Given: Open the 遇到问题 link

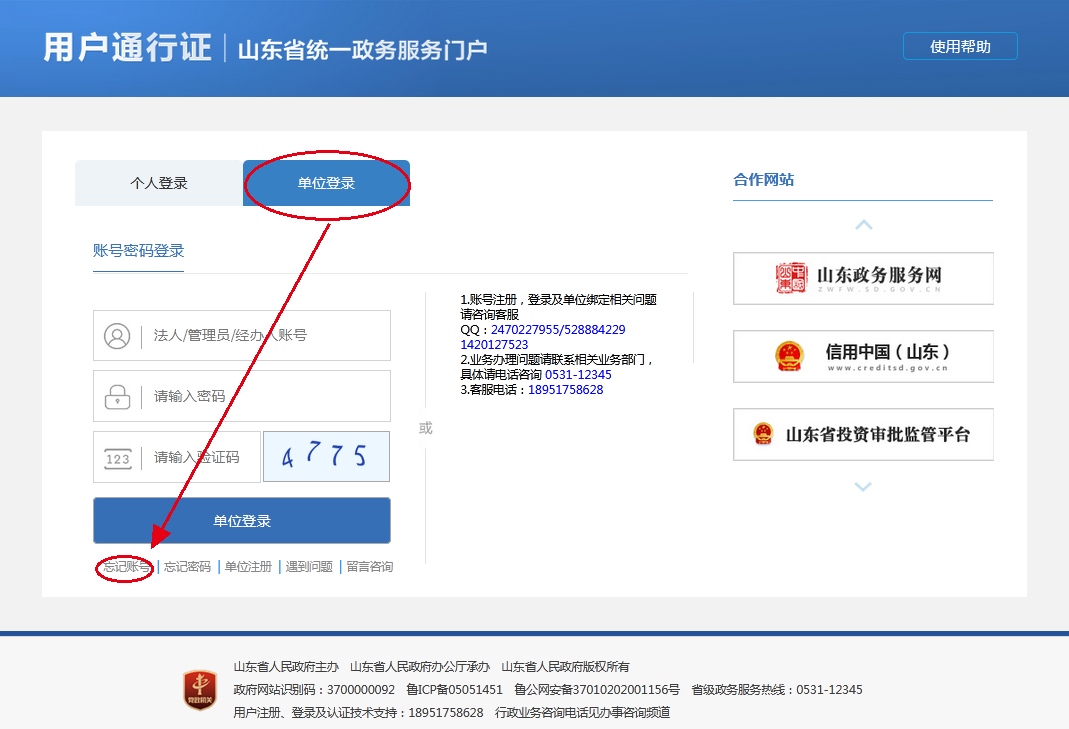Looking at the screenshot, I should tap(309, 567).
